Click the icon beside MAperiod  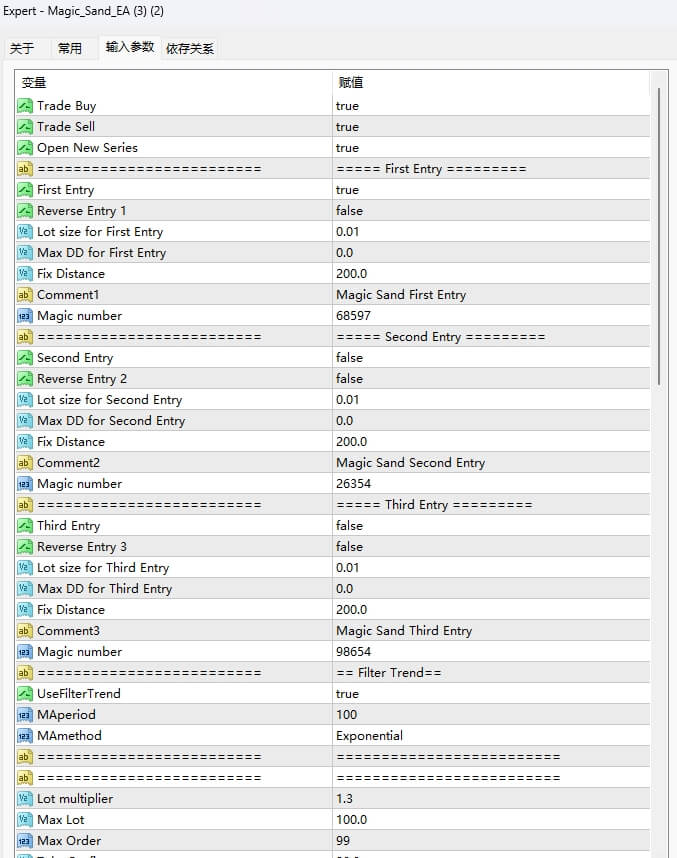tap(25, 715)
